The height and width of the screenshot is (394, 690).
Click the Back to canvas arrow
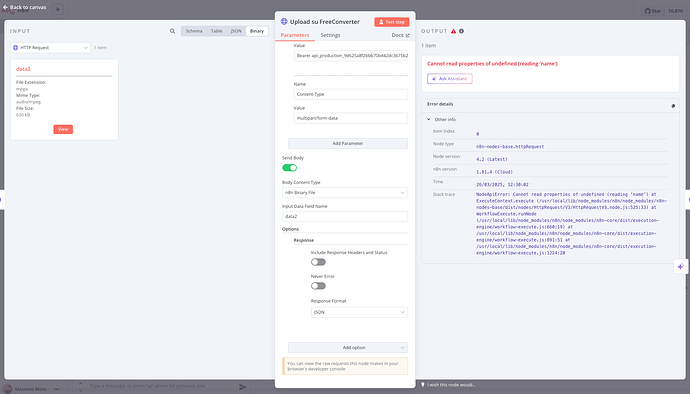tap(5, 7)
